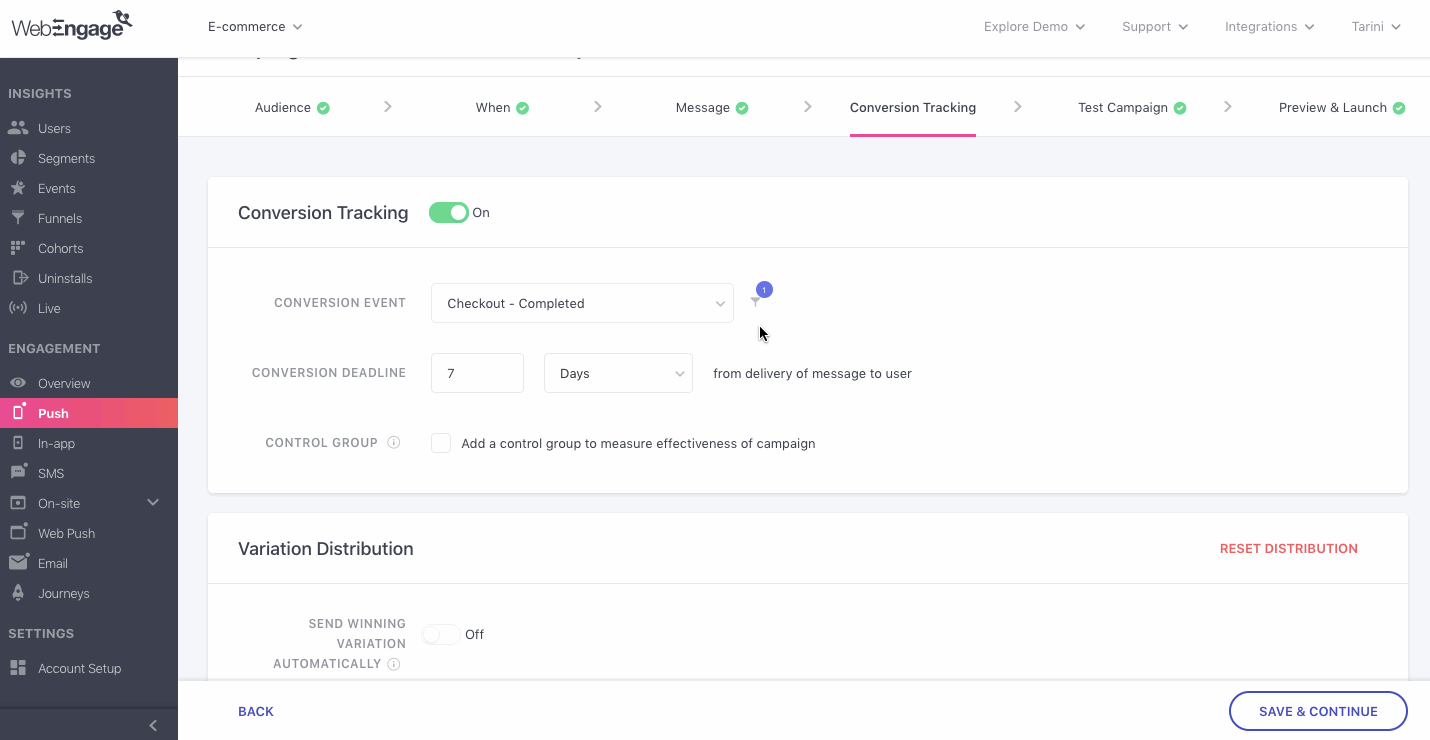Click RESET DISTRIBUTION link

click(x=1289, y=549)
